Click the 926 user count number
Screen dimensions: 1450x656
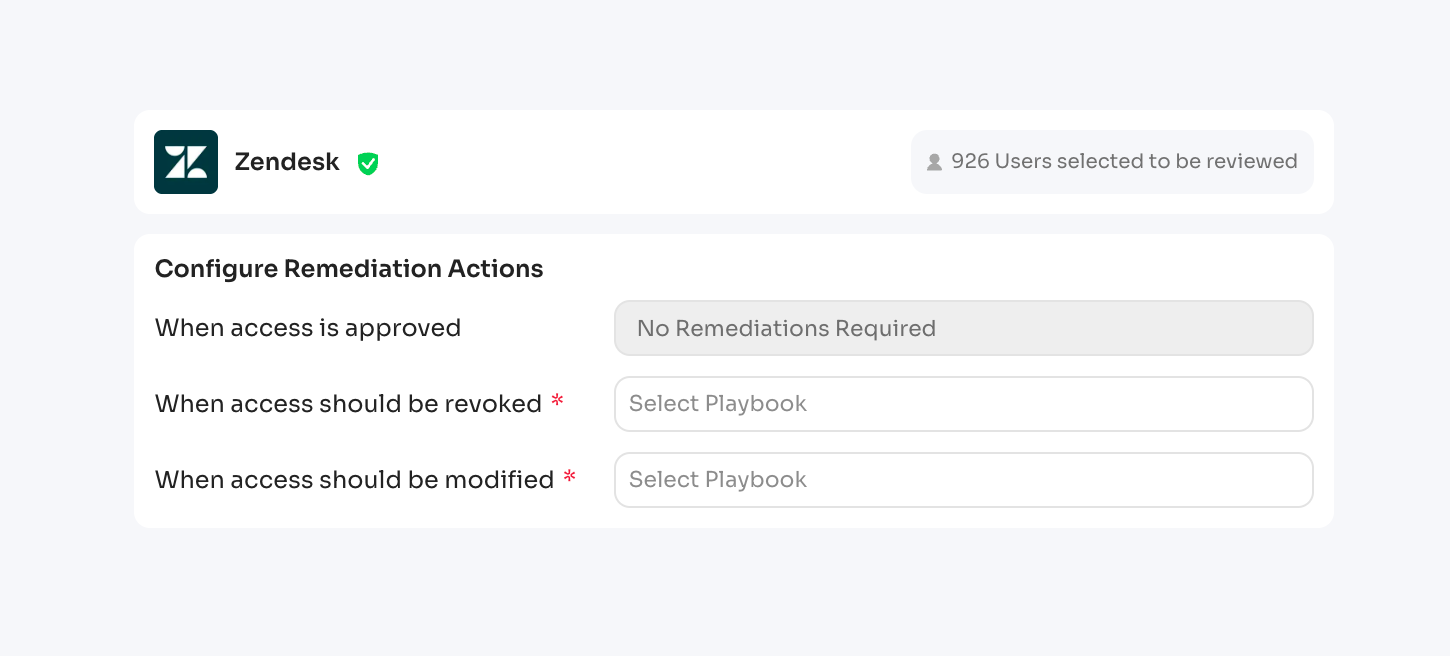pos(970,162)
